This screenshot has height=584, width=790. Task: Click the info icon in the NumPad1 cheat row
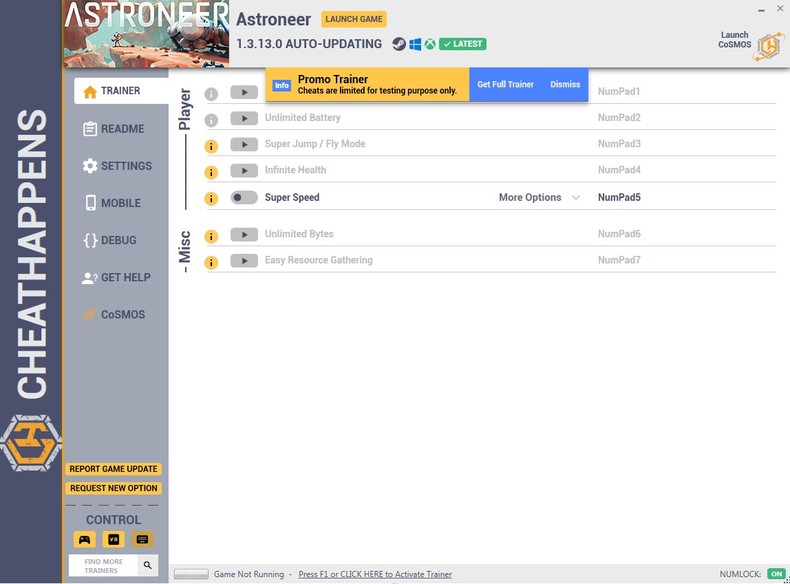pos(211,94)
